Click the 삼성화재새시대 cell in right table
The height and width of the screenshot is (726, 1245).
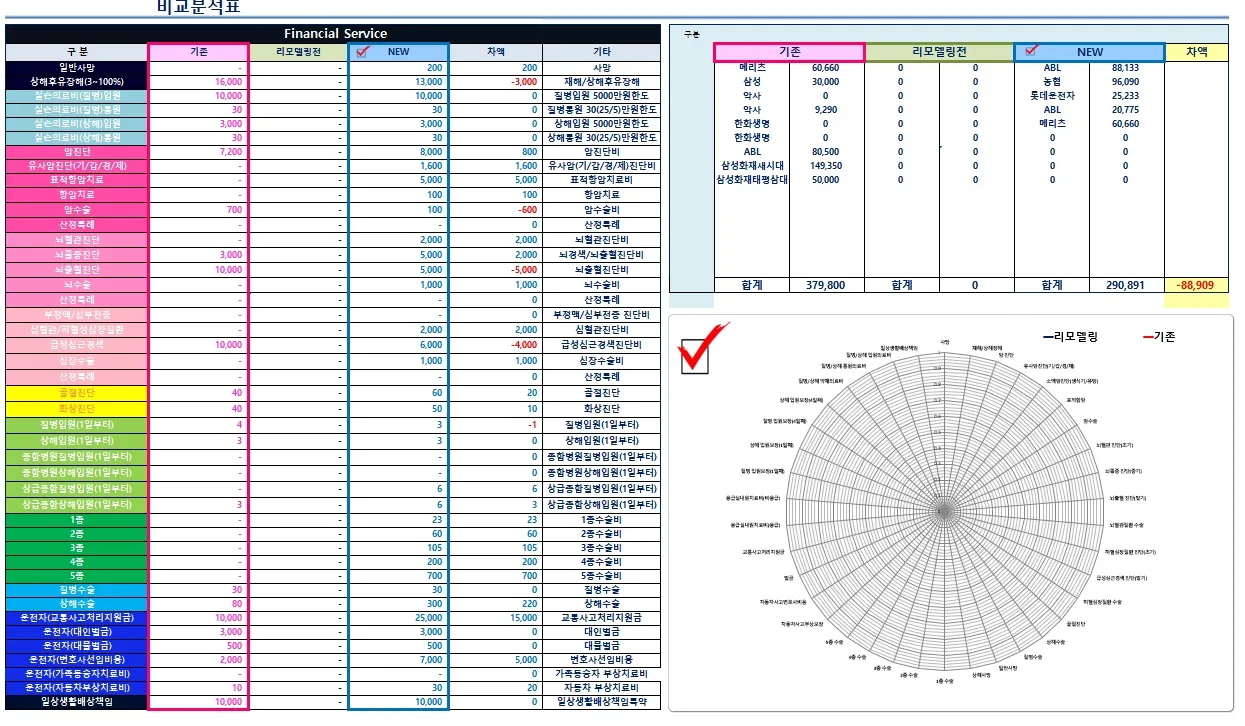pyautogui.click(x=752, y=166)
